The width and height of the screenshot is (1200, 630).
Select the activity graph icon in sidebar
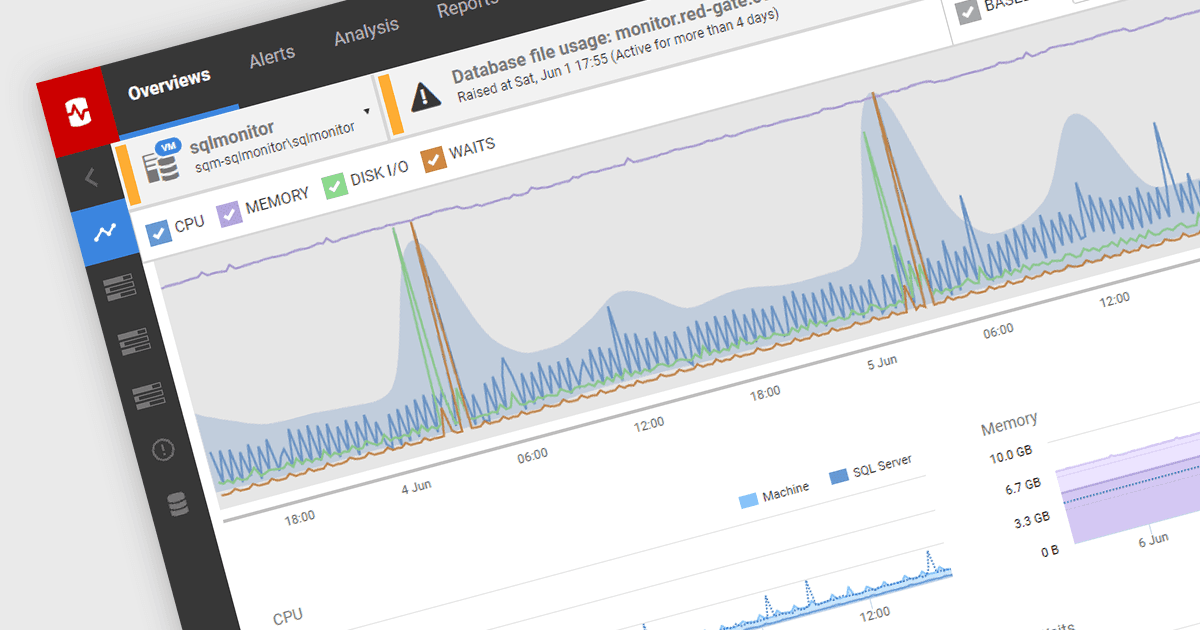coord(105,233)
